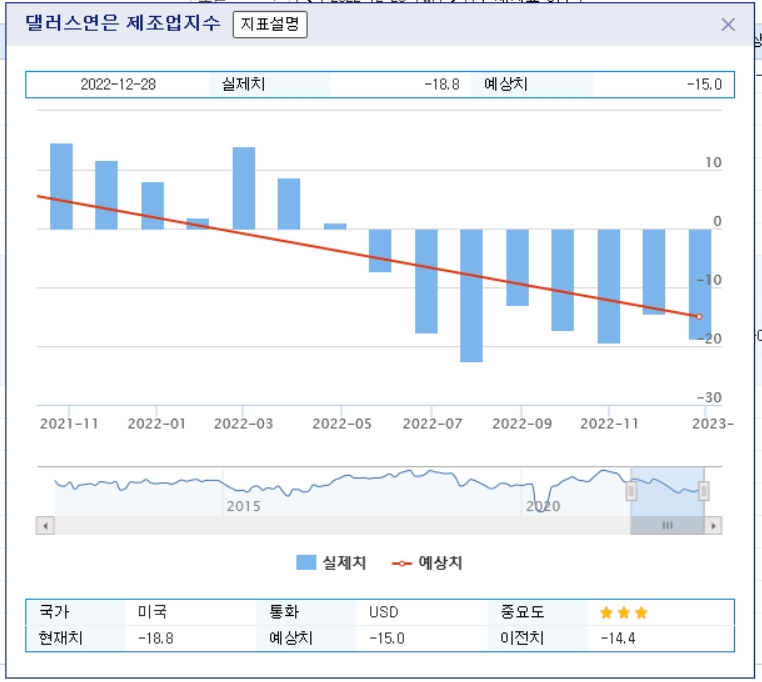762x682 pixels.
Task: Click the red forecast point at the line's end
Action: click(699, 316)
